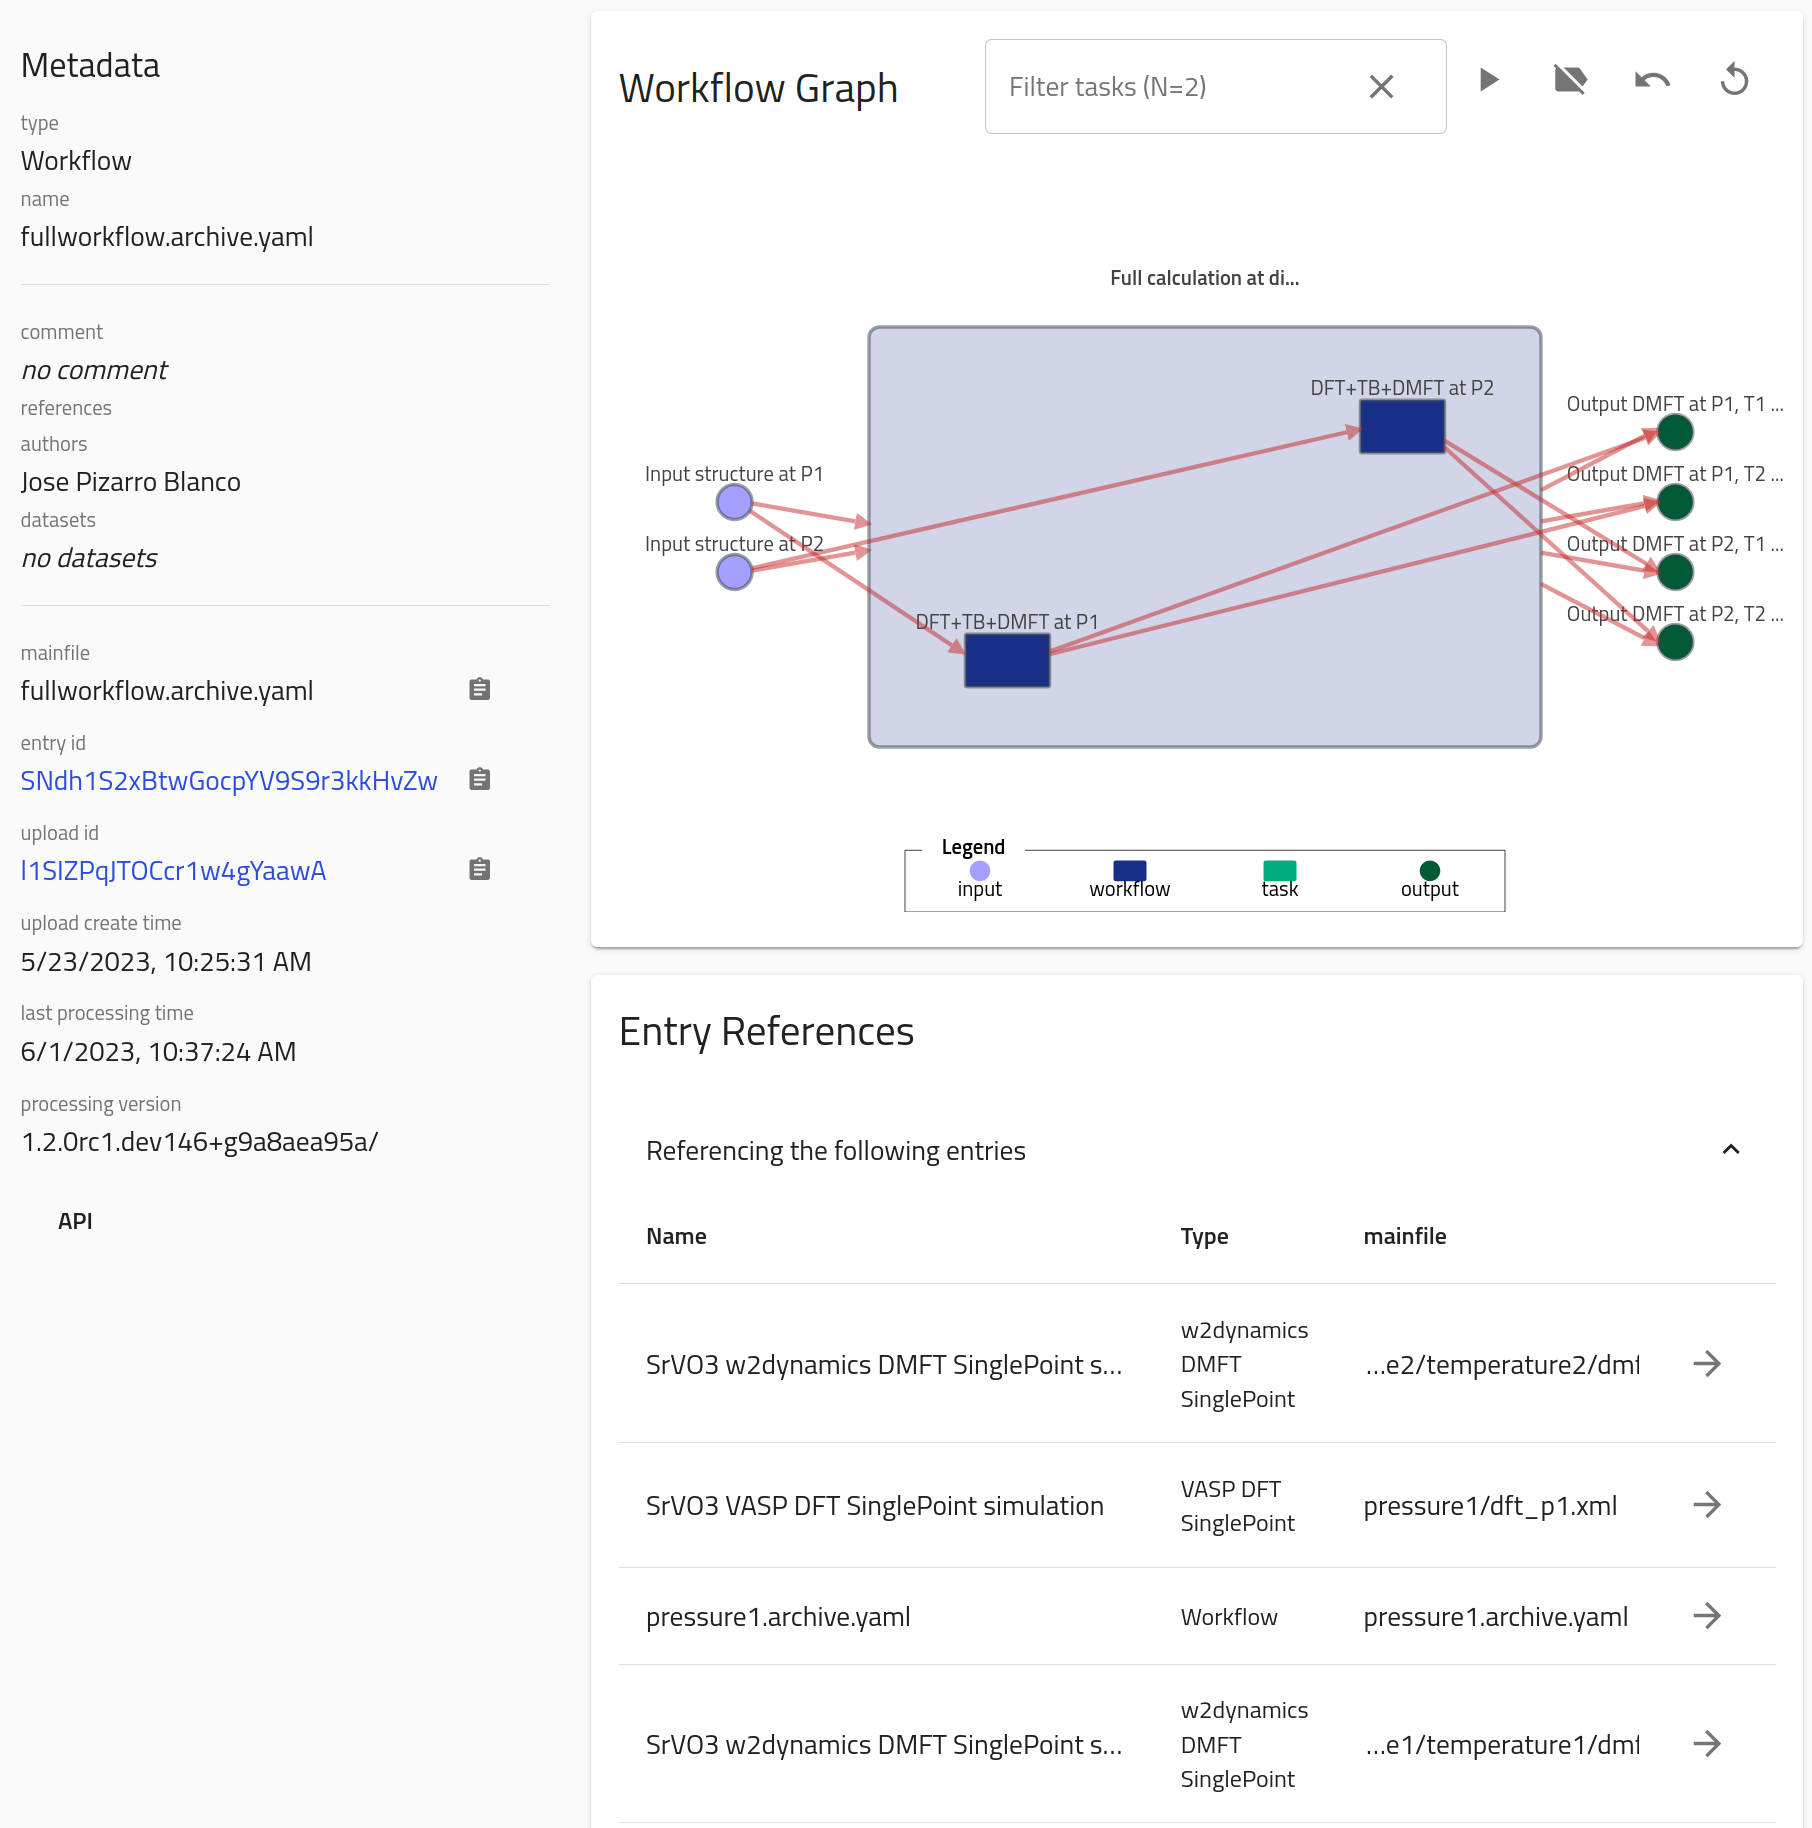The width and height of the screenshot is (1812, 1828).
Task: Click the author Jose Pizarro Blanco
Action: point(131,482)
